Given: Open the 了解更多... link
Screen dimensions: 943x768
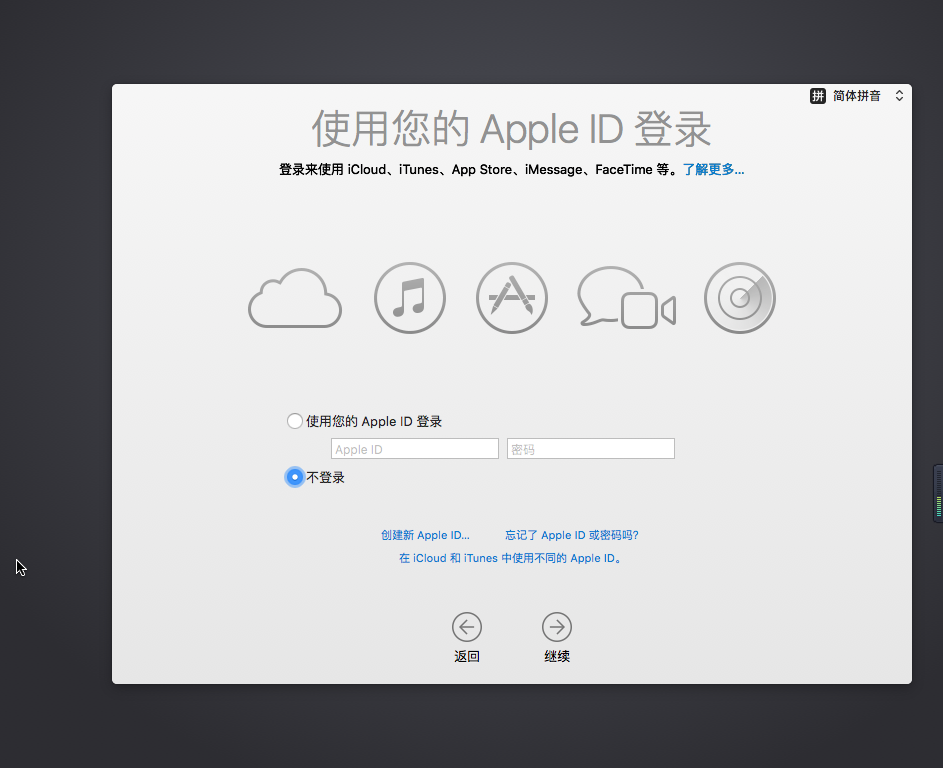Looking at the screenshot, I should [x=713, y=170].
